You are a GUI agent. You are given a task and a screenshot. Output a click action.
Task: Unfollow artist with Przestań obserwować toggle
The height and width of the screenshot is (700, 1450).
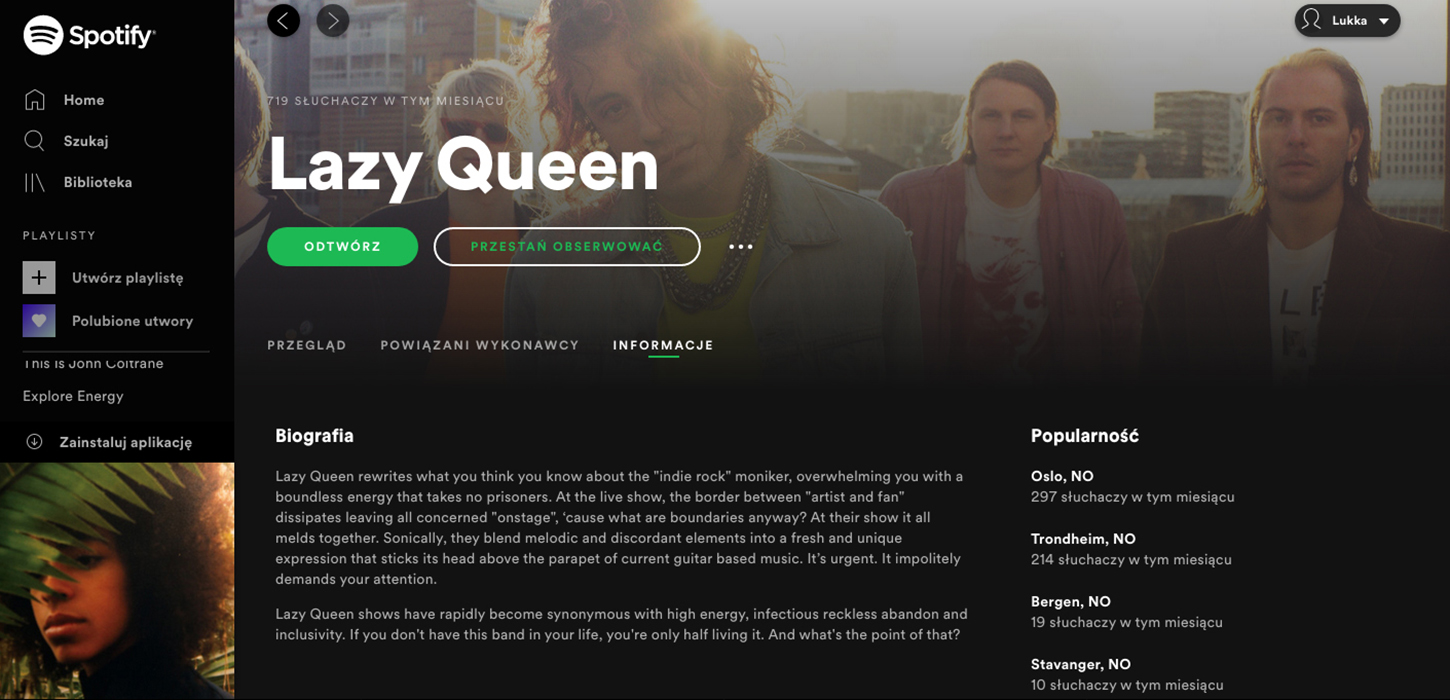click(567, 247)
